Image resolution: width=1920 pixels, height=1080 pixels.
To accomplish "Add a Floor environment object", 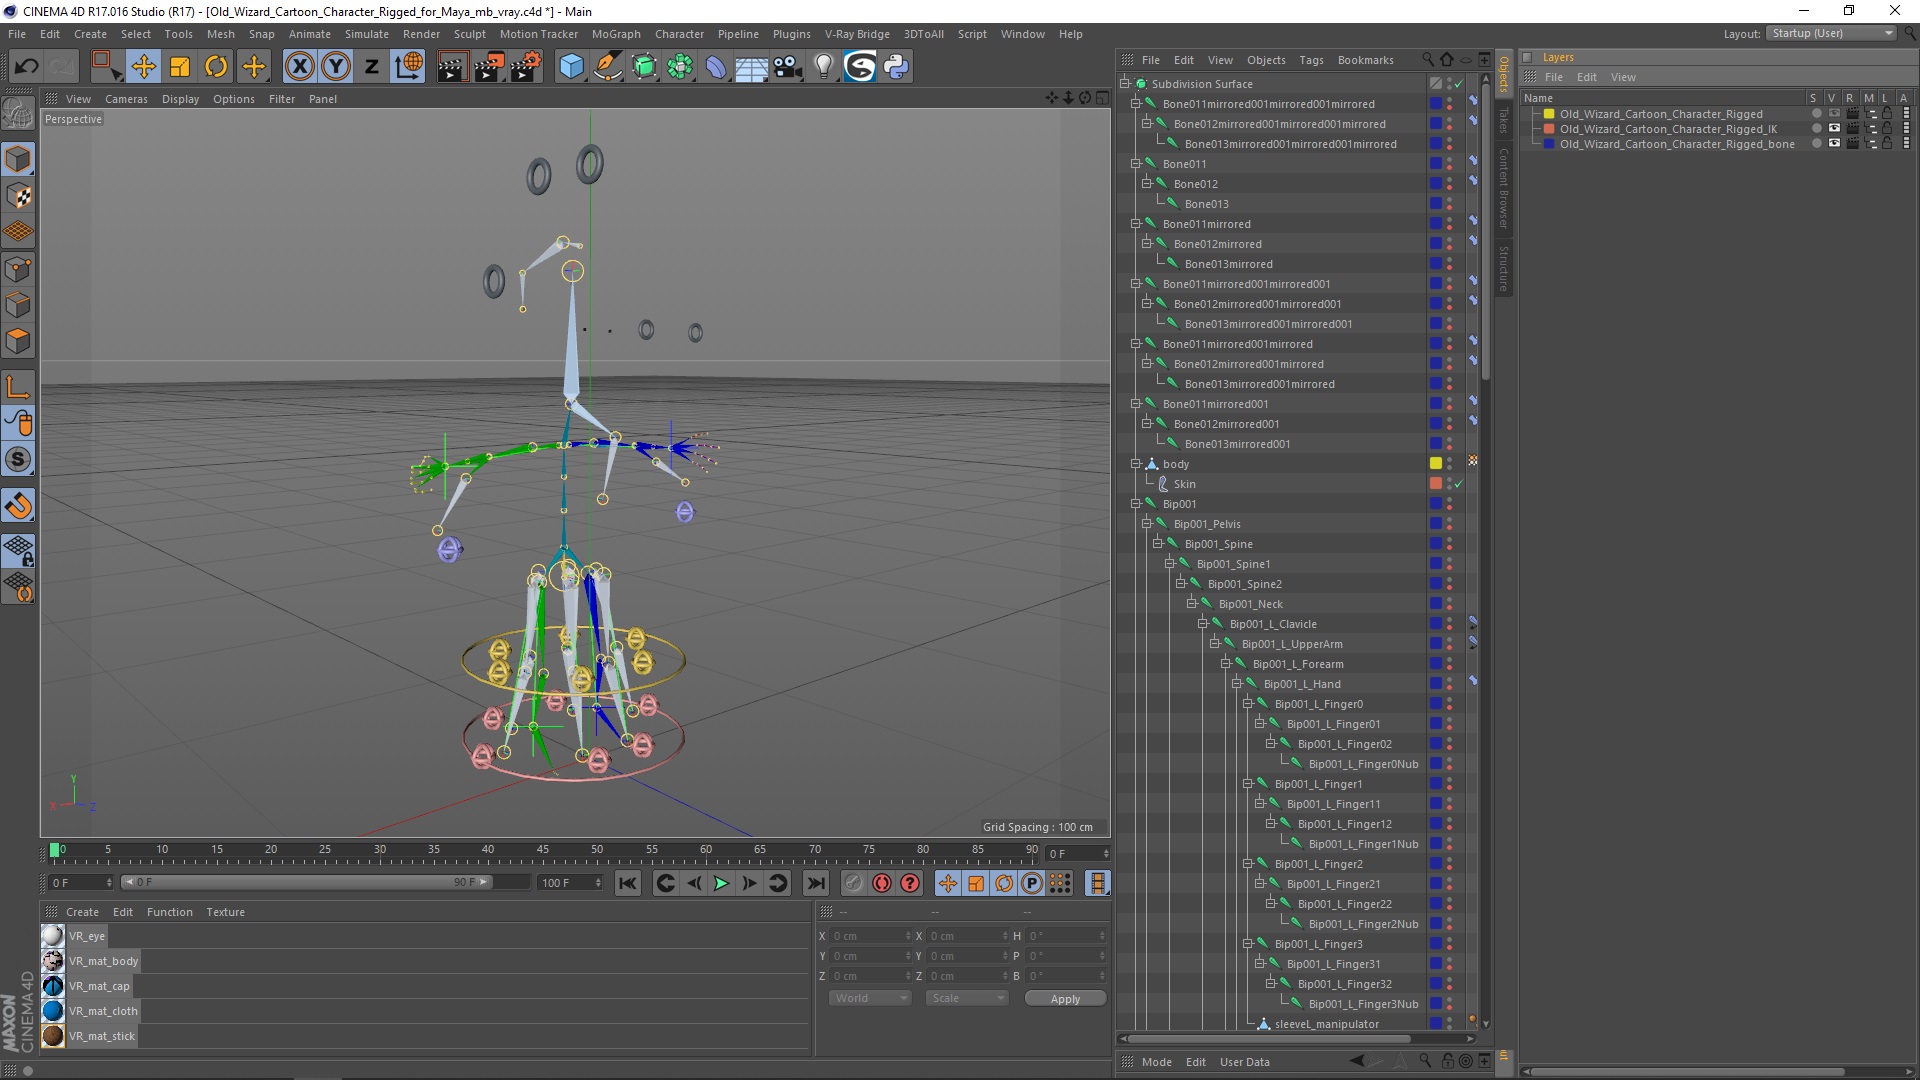I will pos(751,67).
